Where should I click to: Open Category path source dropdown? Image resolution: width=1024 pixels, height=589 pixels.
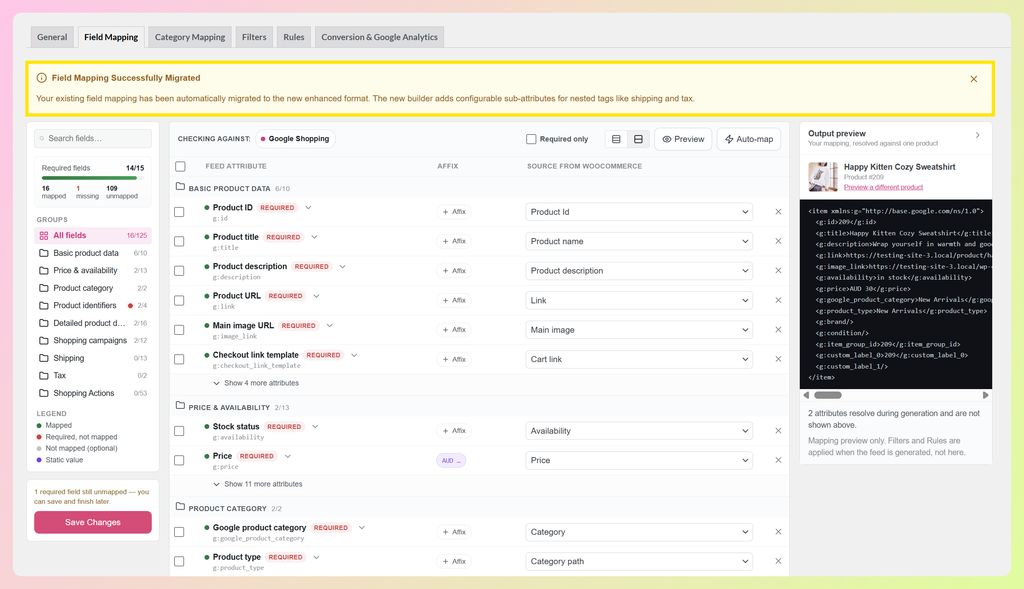639,561
